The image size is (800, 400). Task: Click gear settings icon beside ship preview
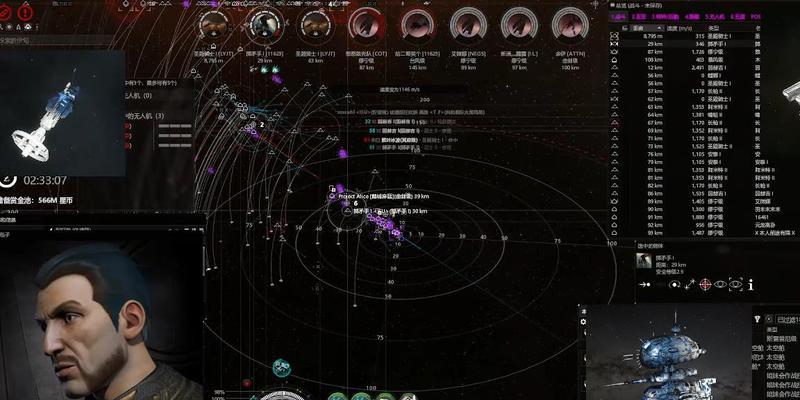click(x=584, y=322)
